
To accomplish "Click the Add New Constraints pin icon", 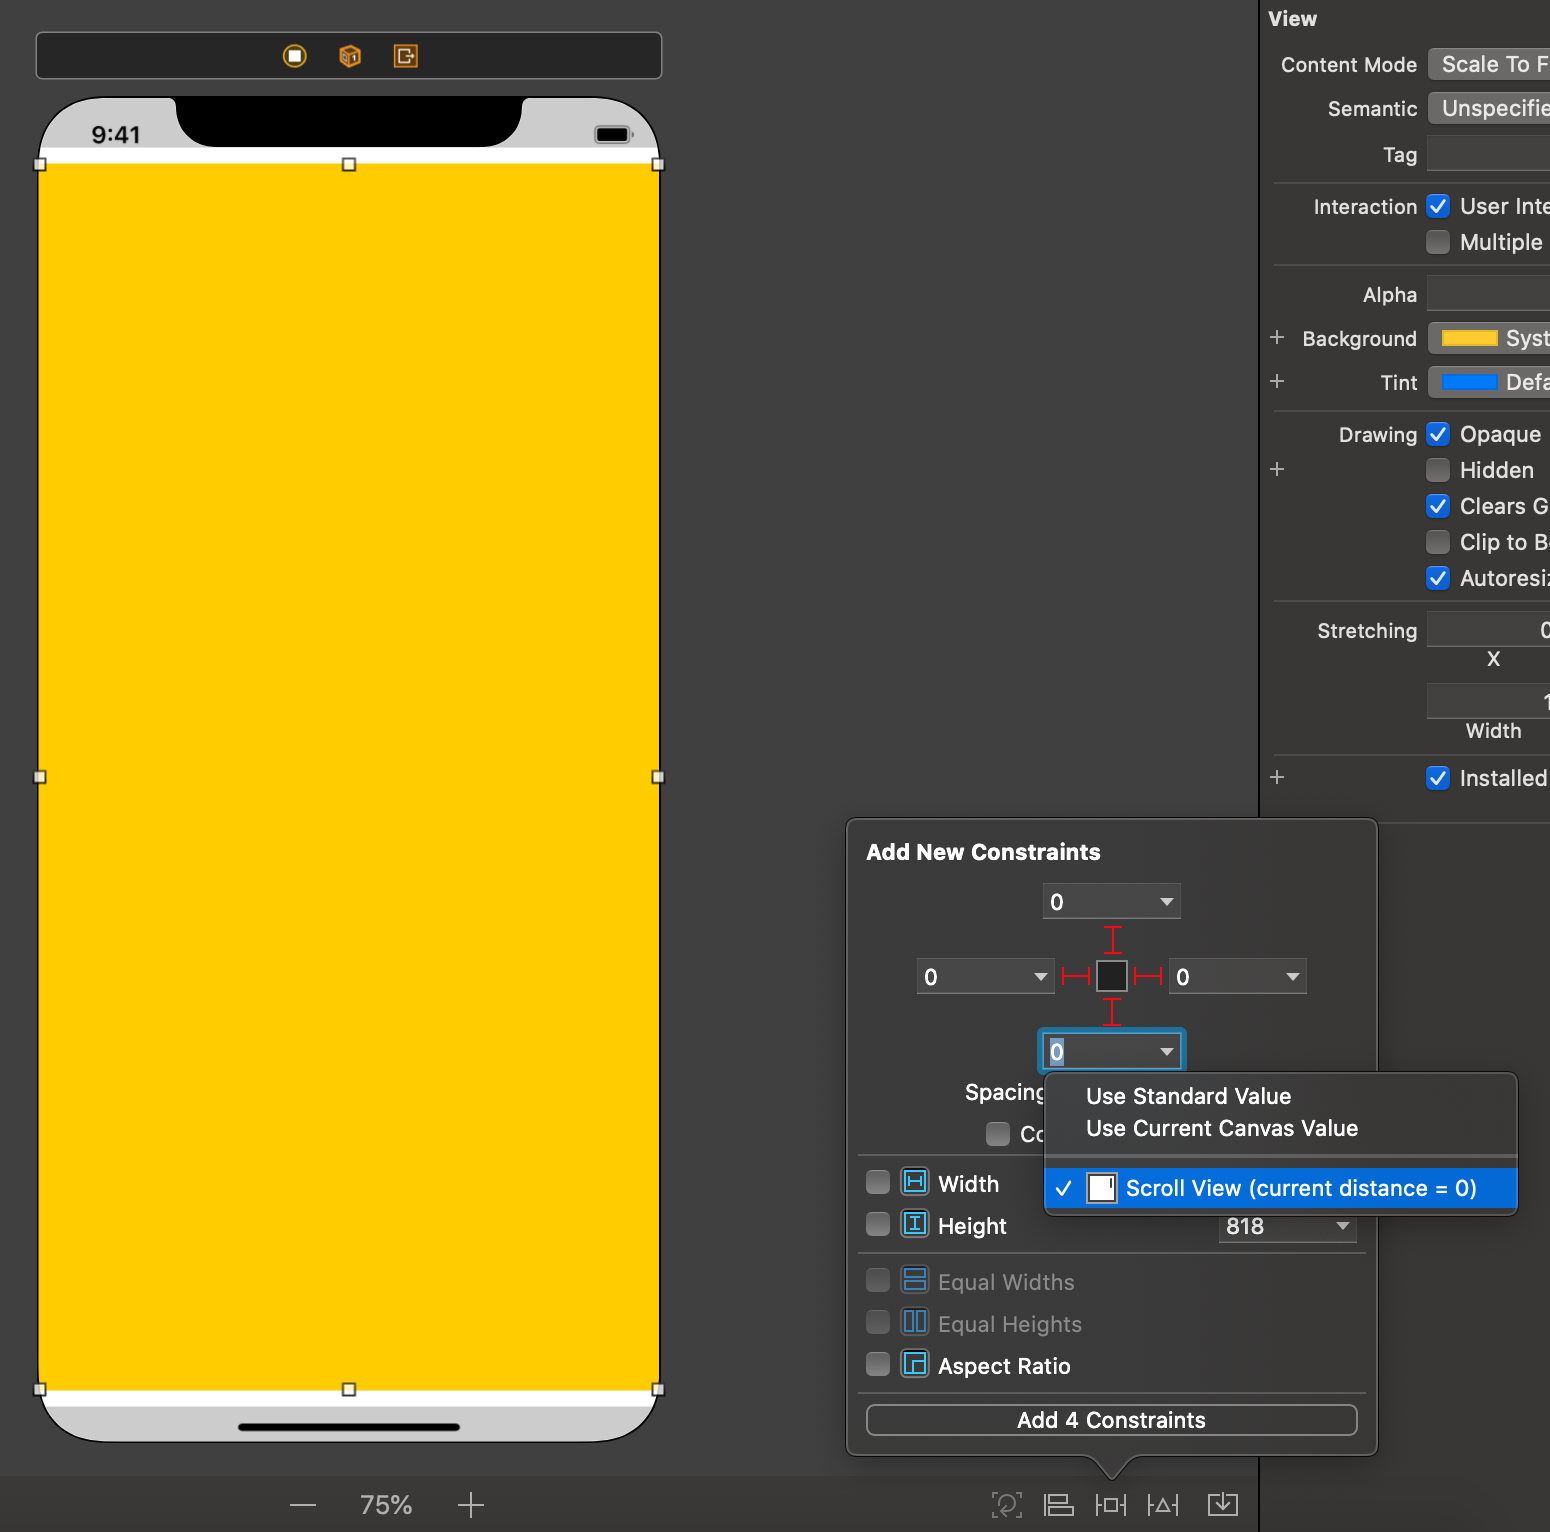I will 1112,1504.
